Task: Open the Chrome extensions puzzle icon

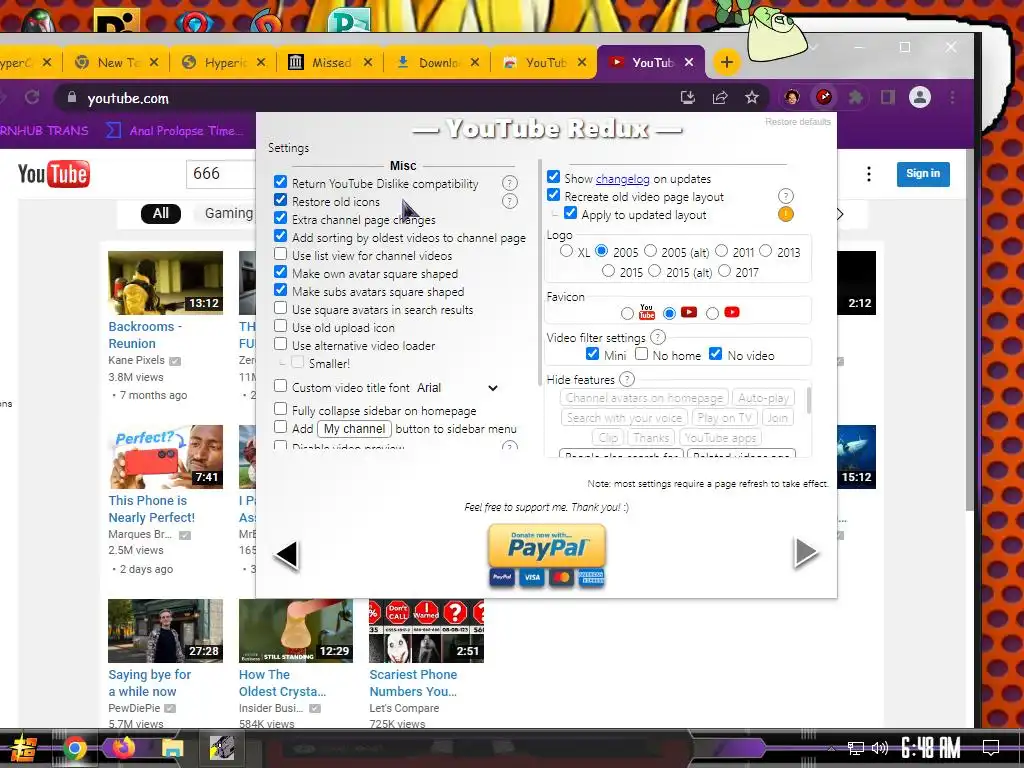Action: pyautogui.click(x=856, y=97)
